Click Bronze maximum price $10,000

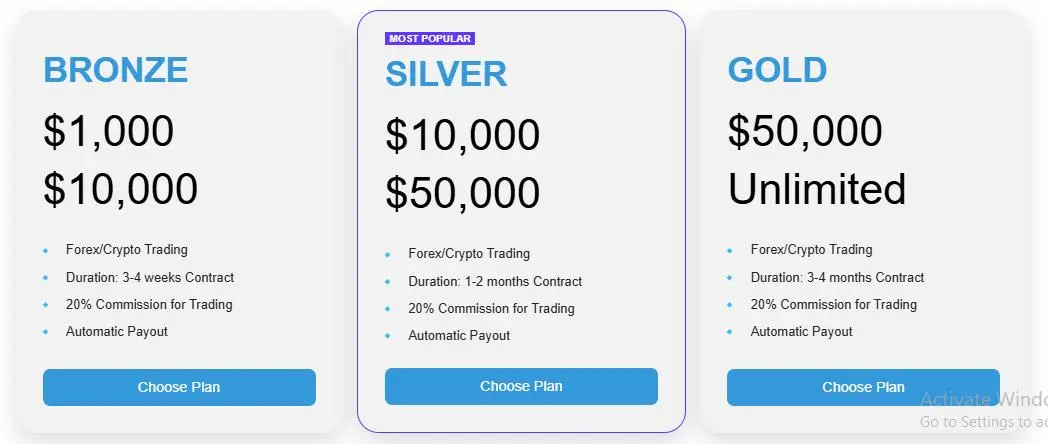(x=121, y=189)
